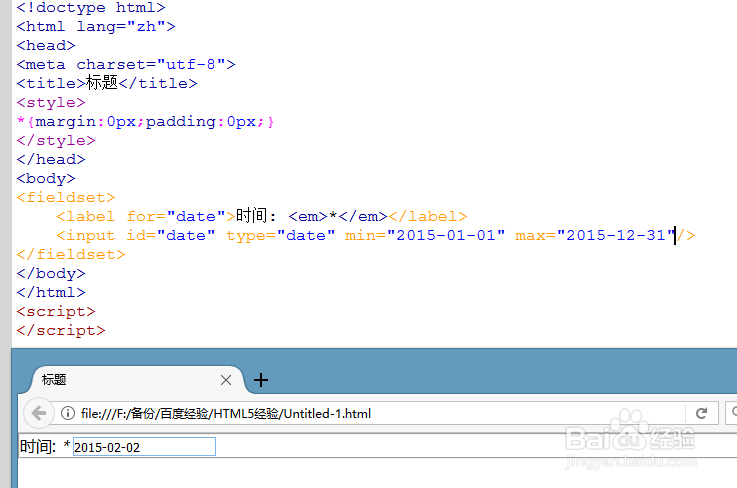
Task: Click the opening <head> tag line
Action: [x=46, y=45]
